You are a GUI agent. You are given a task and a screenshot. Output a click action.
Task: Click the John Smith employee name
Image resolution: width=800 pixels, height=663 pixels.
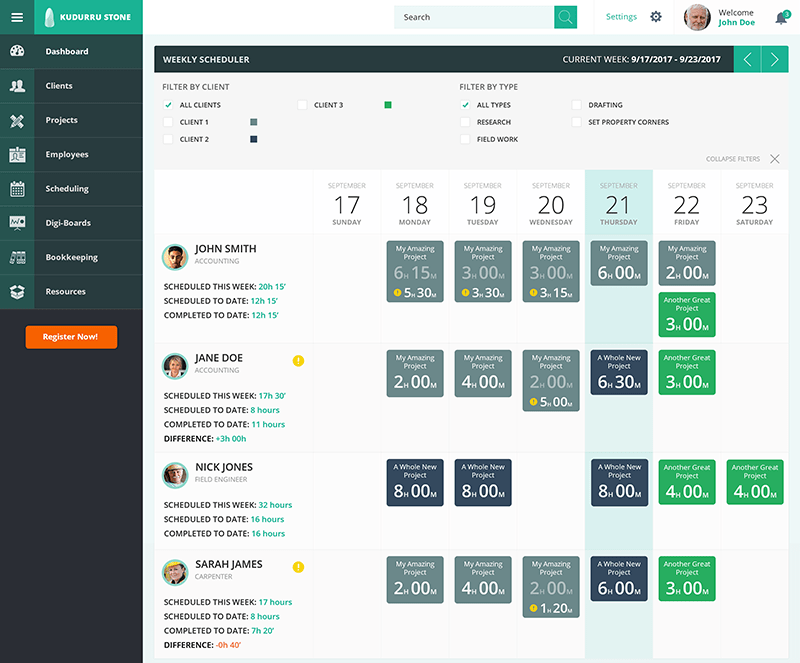(x=226, y=249)
